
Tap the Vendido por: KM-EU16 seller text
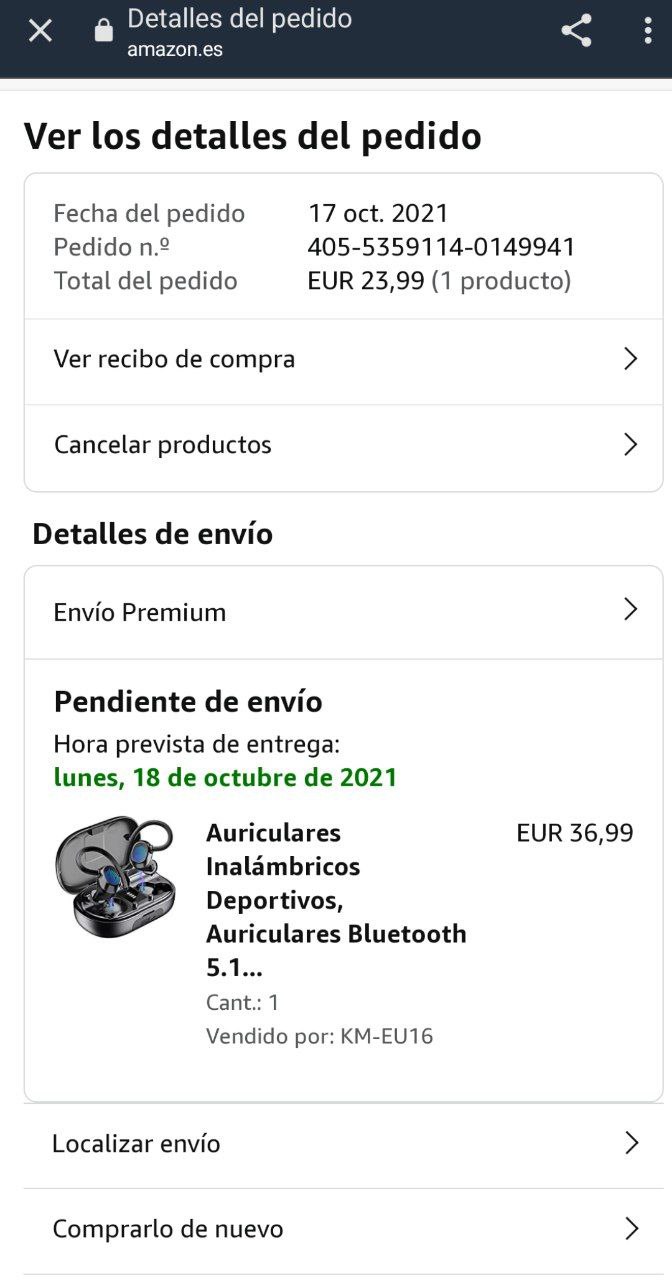pos(319,1036)
